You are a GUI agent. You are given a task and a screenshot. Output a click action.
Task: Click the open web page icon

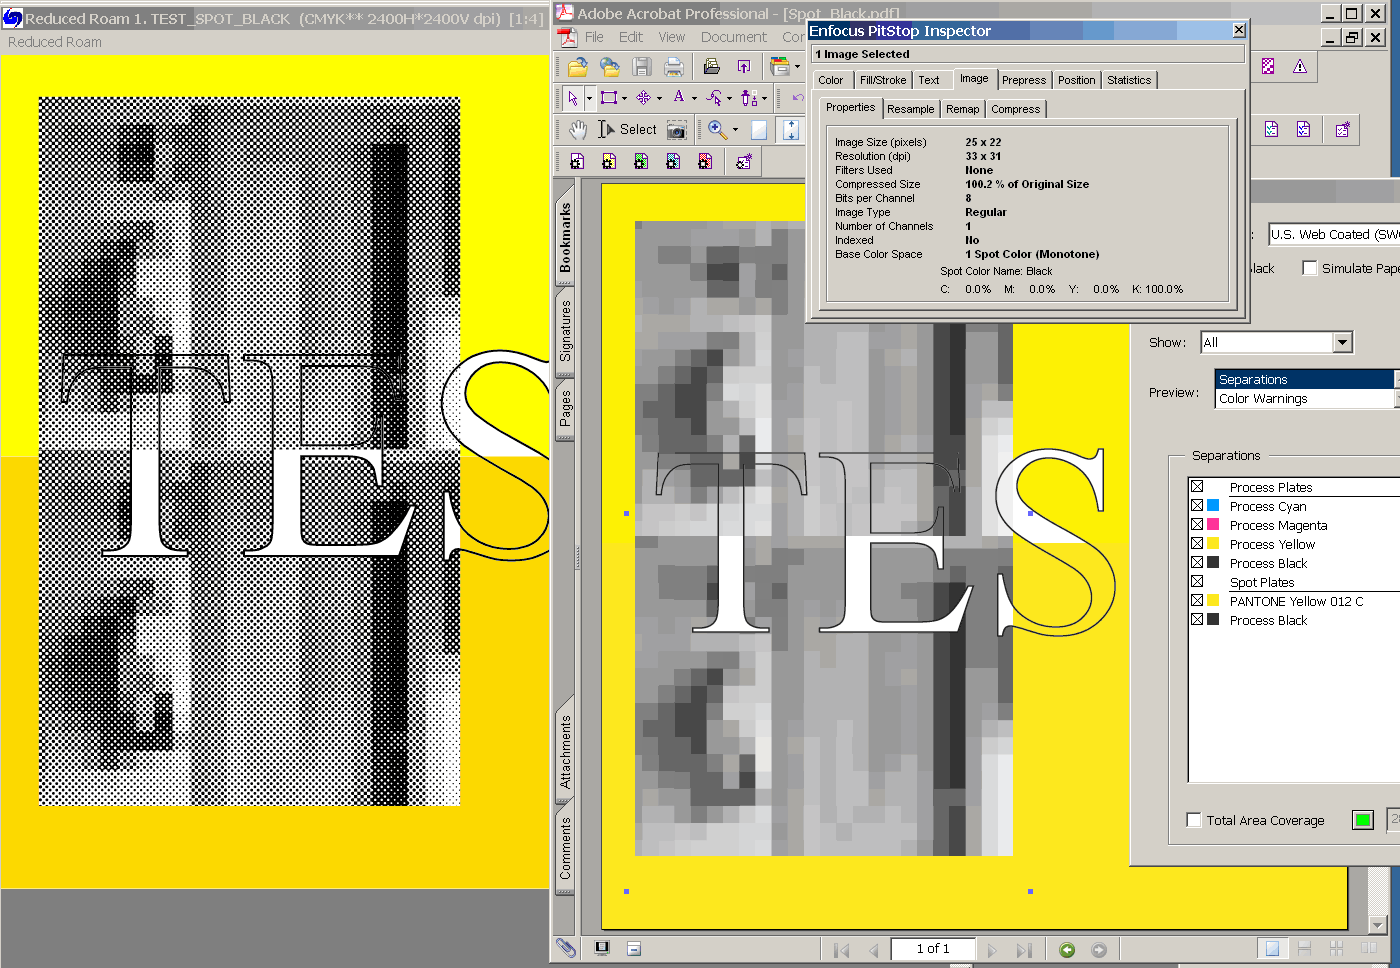pos(610,67)
